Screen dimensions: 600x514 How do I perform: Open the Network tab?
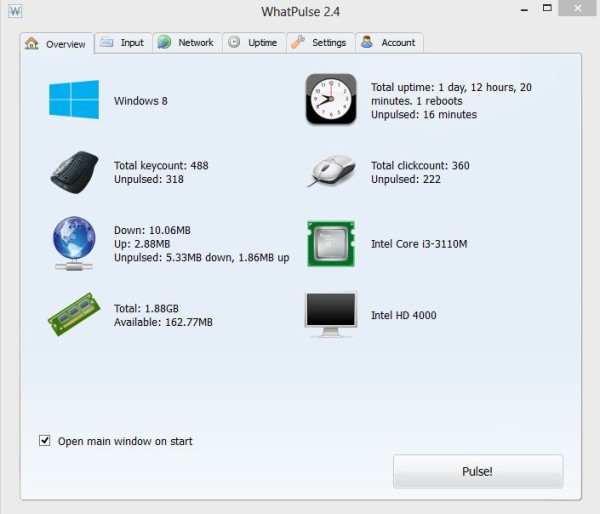188,42
